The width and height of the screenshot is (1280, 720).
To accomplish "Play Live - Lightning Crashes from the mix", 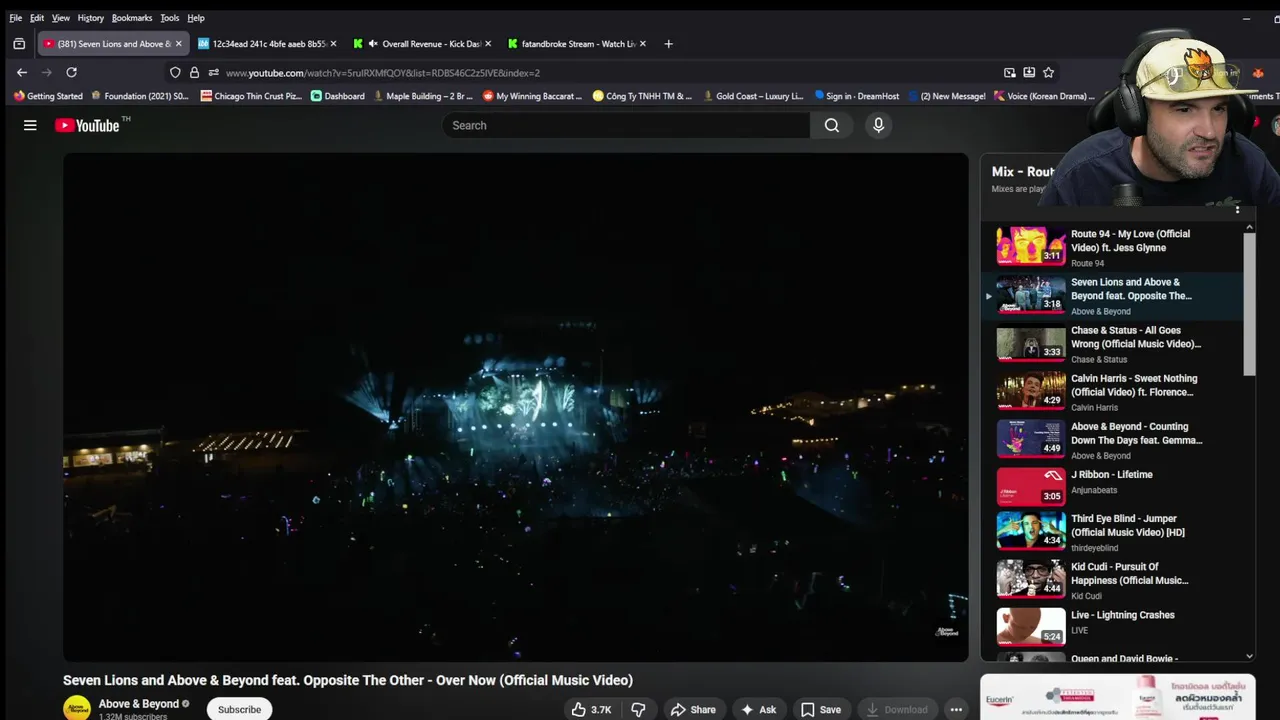I will tap(1112, 626).
